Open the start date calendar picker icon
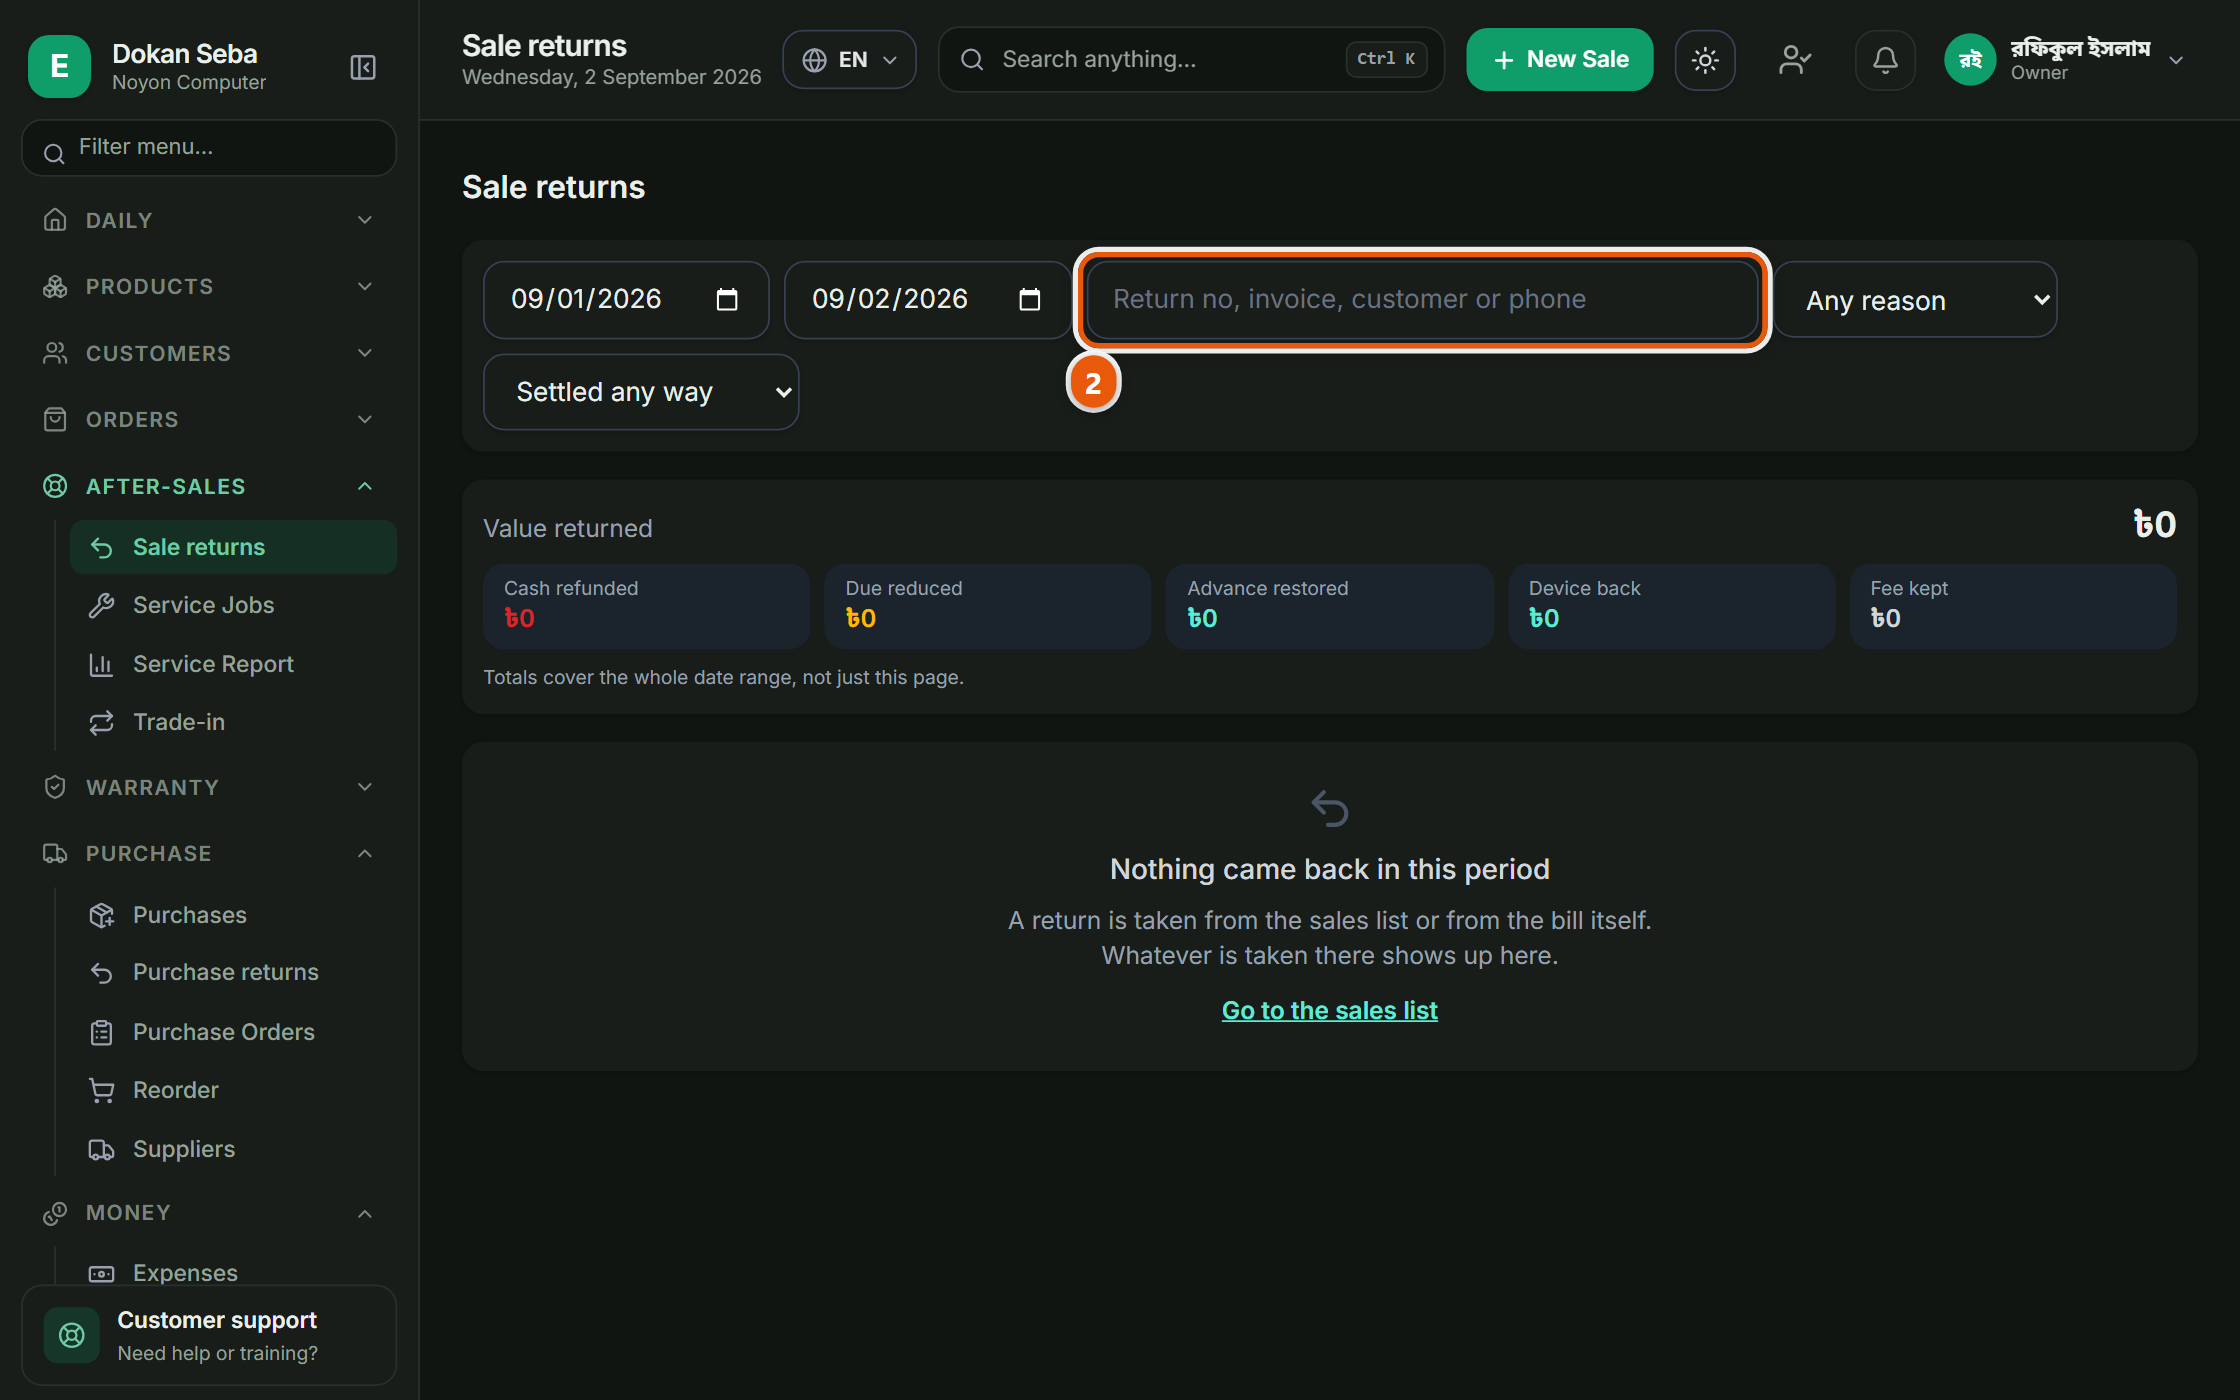The width and height of the screenshot is (2240, 1400). 727,299
